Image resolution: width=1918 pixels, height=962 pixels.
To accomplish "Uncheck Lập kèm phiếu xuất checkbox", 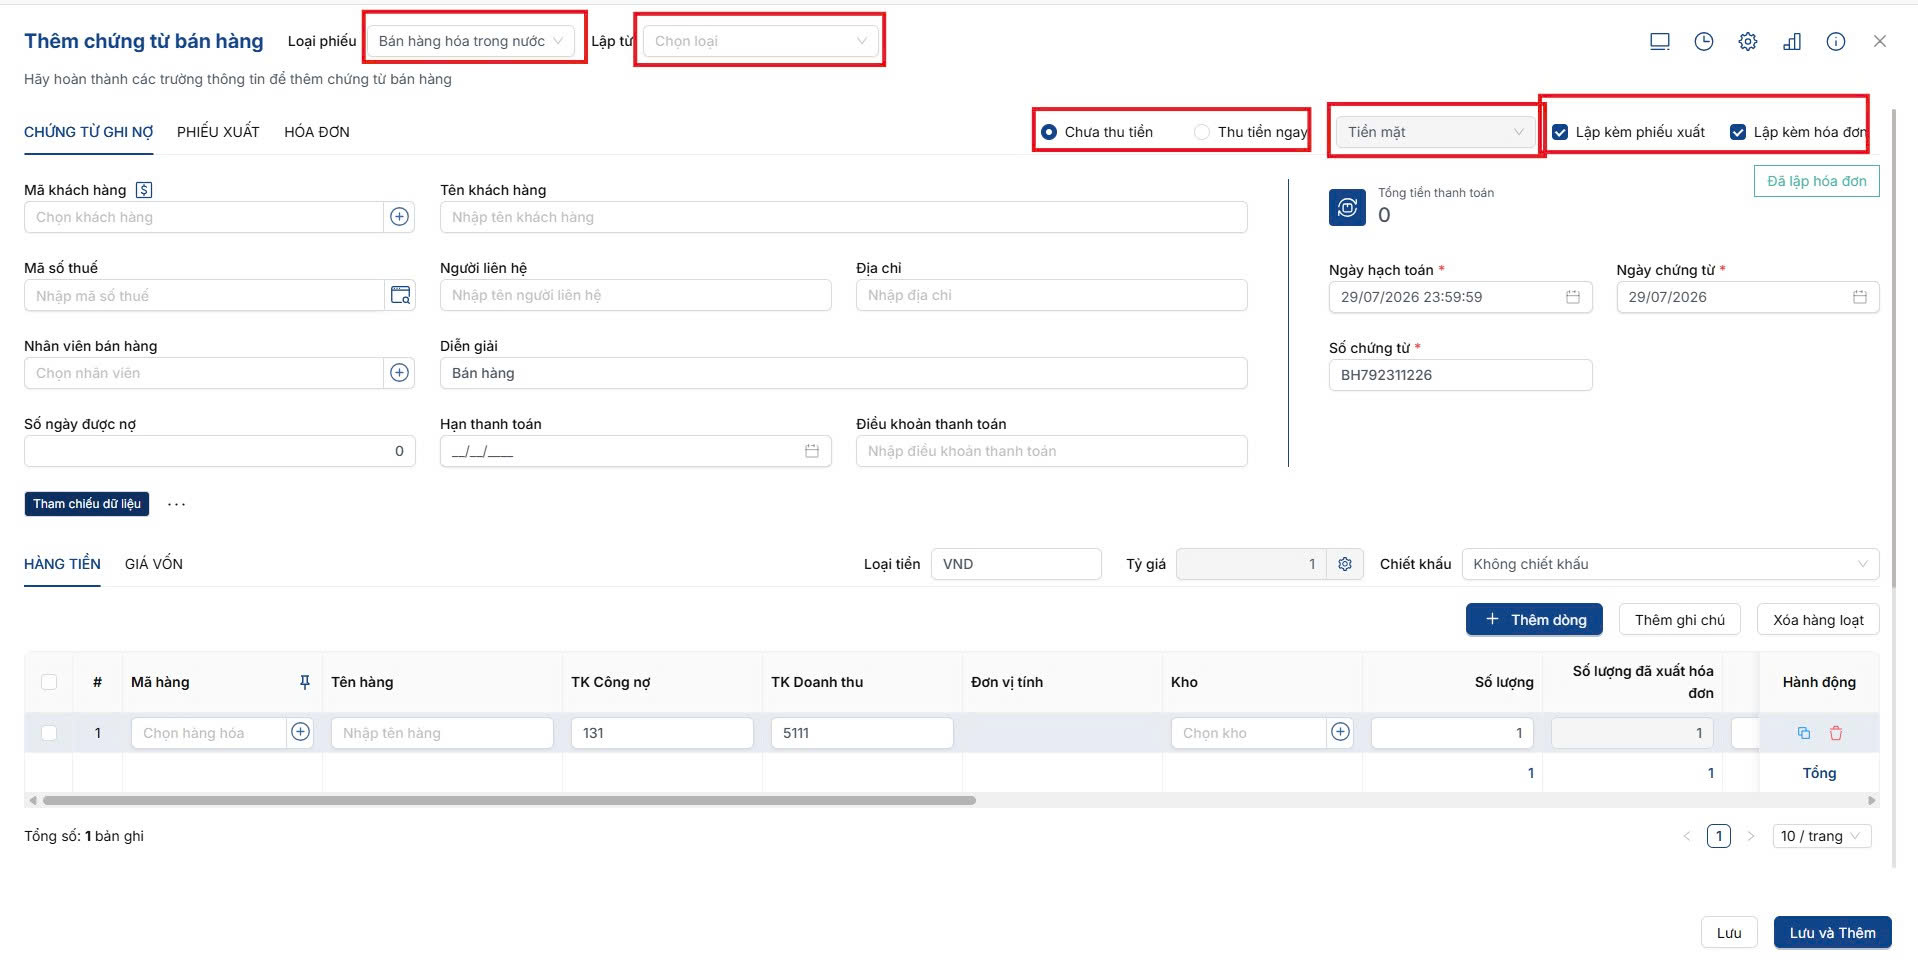I will (1560, 132).
